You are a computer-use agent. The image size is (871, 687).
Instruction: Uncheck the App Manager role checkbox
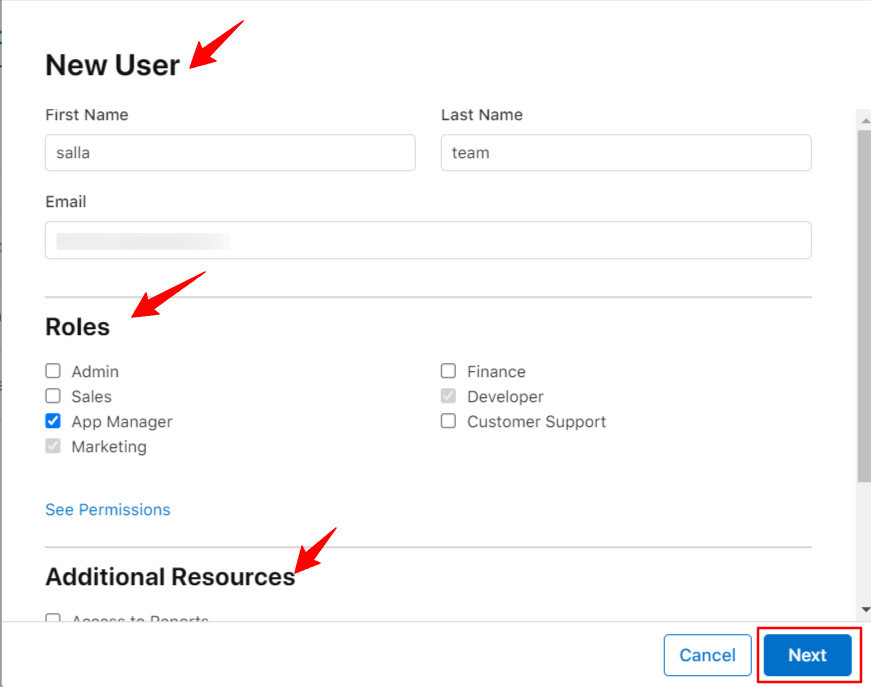point(53,421)
